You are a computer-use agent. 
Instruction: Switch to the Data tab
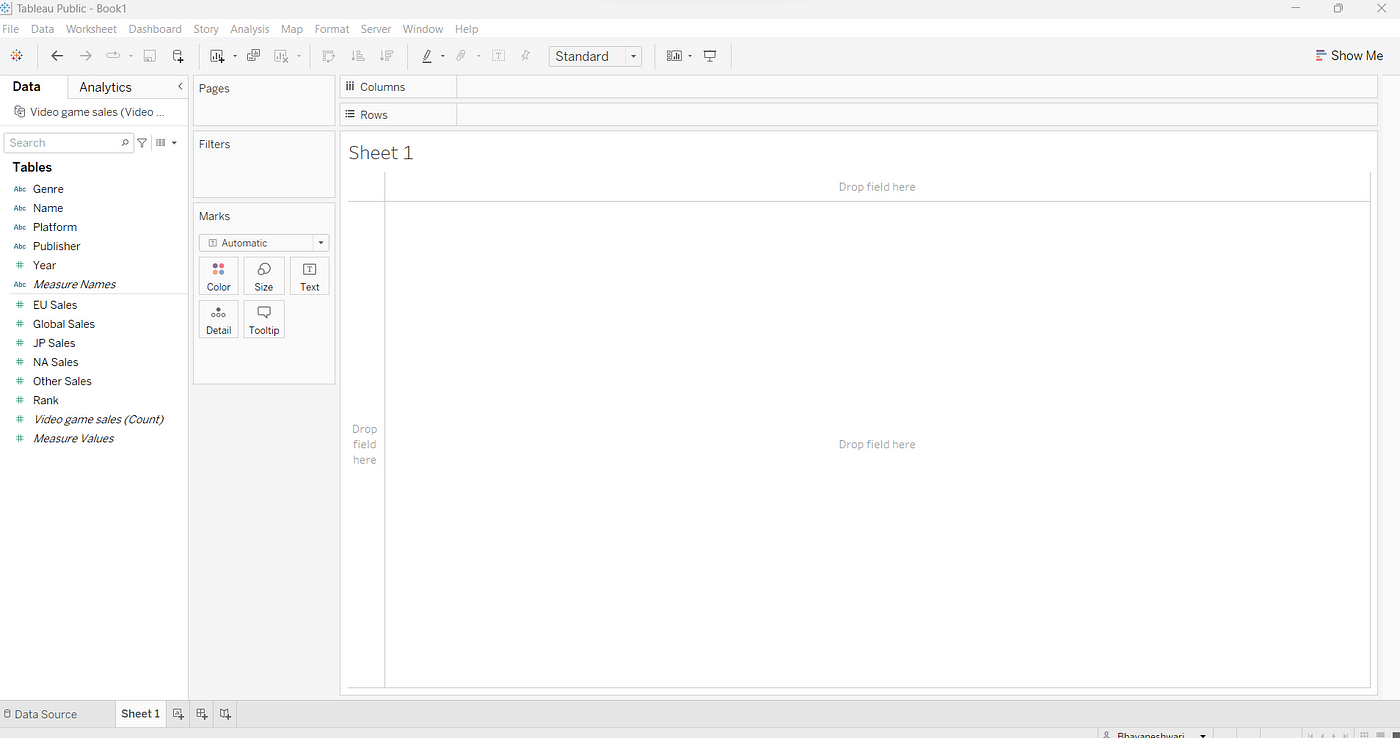[27, 87]
